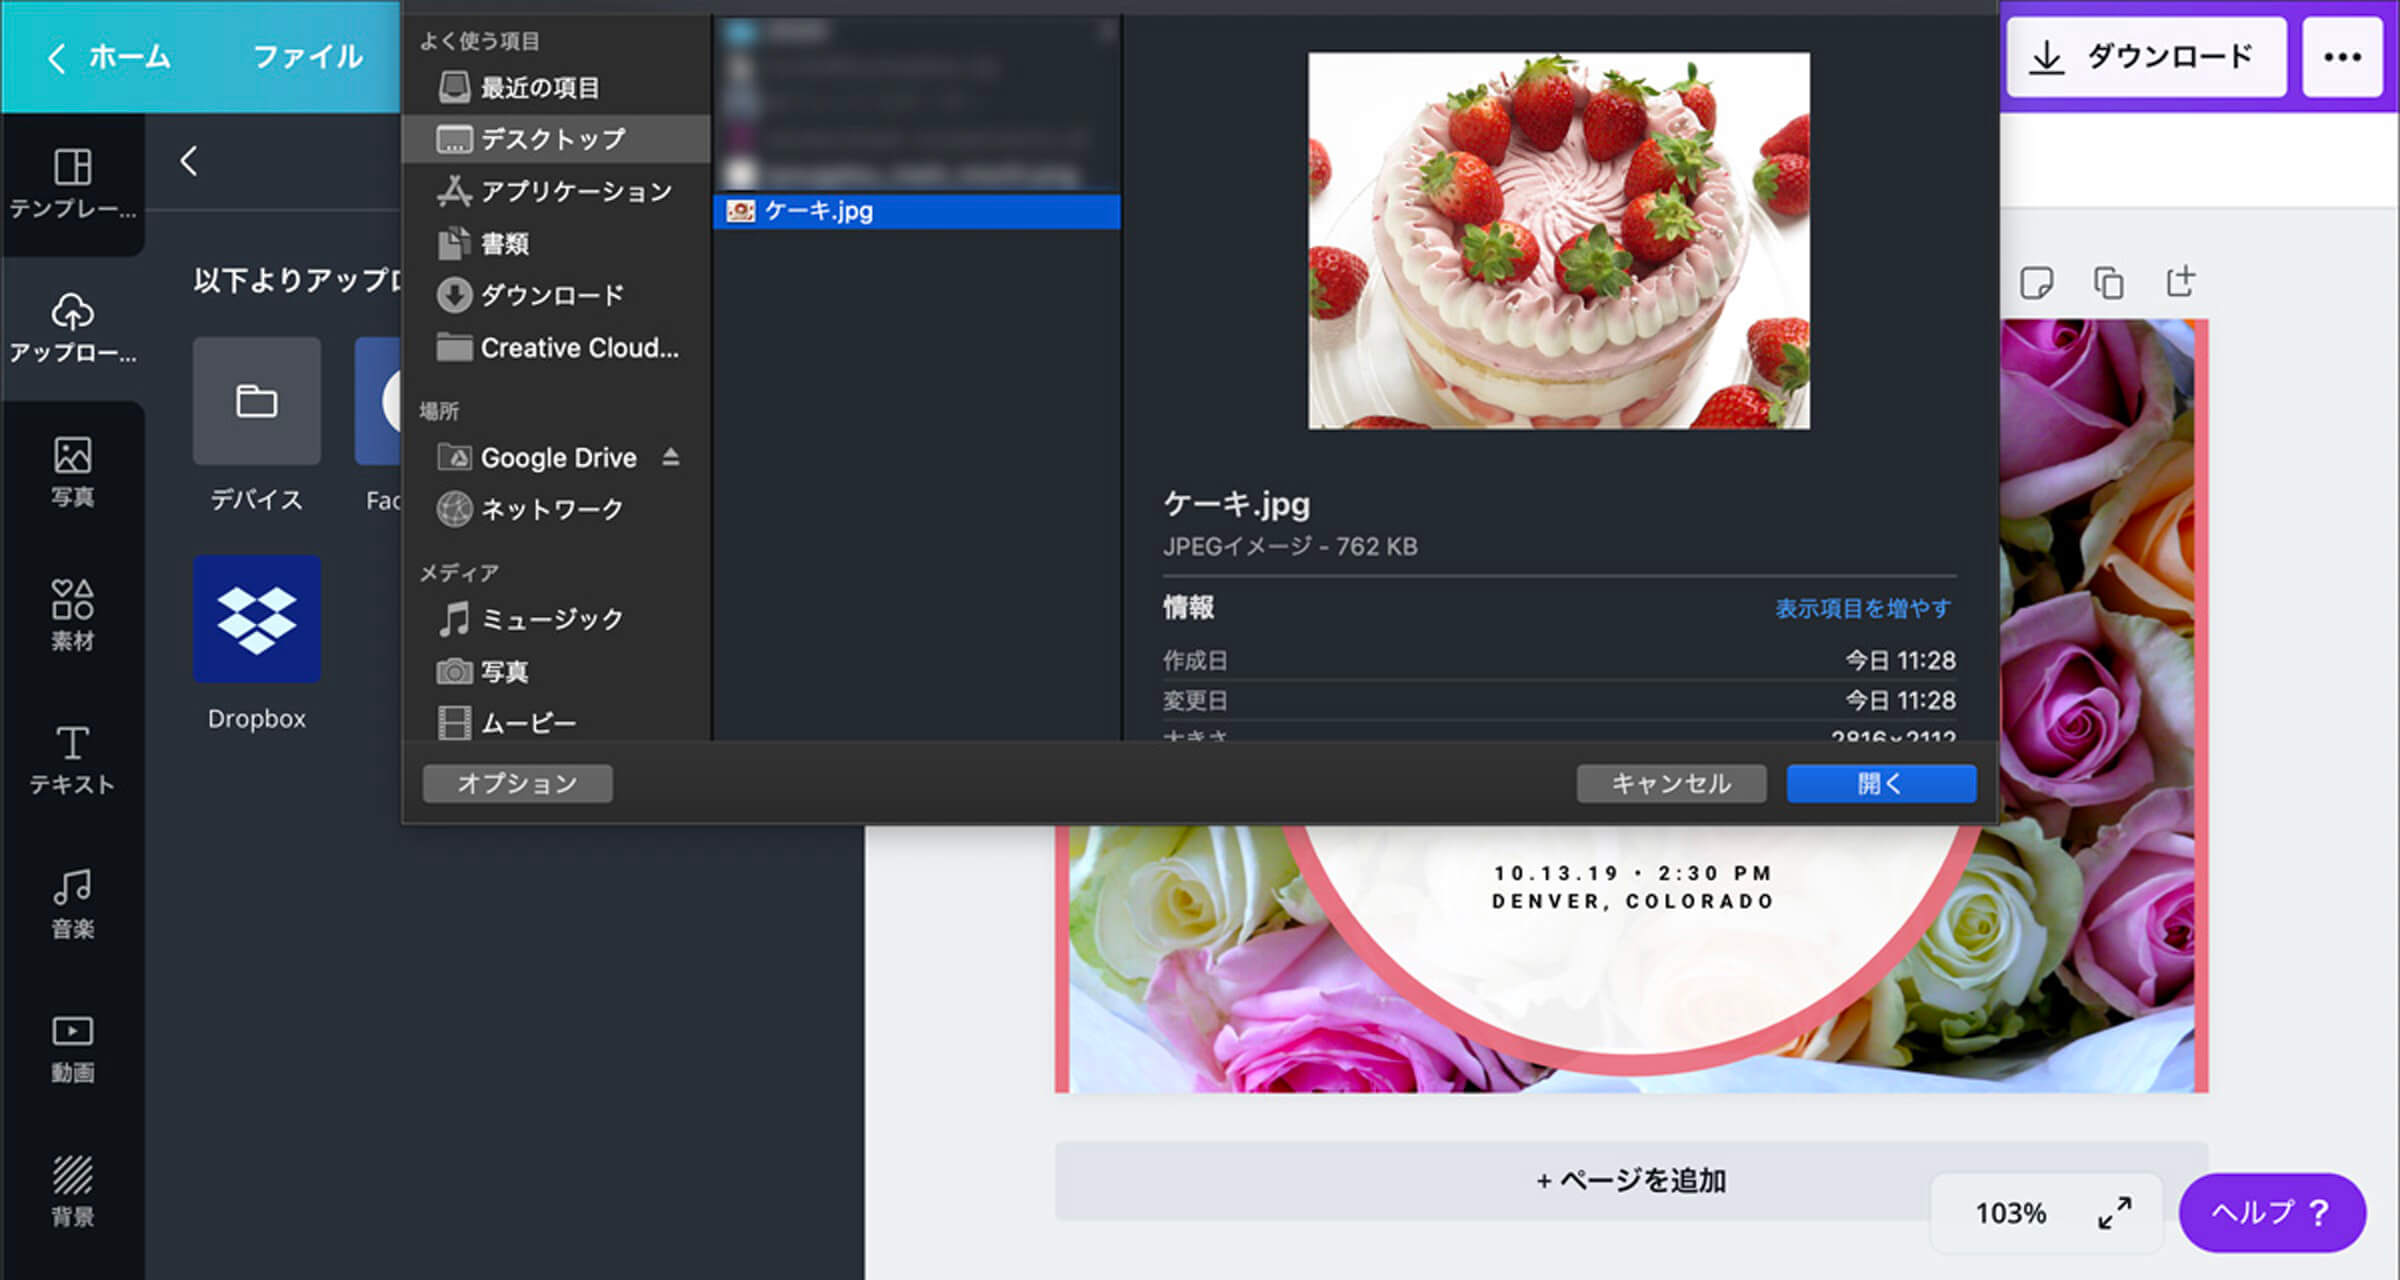Click the back chevron in upload panel
Image resolution: width=2400 pixels, height=1280 pixels.
coord(189,161)
